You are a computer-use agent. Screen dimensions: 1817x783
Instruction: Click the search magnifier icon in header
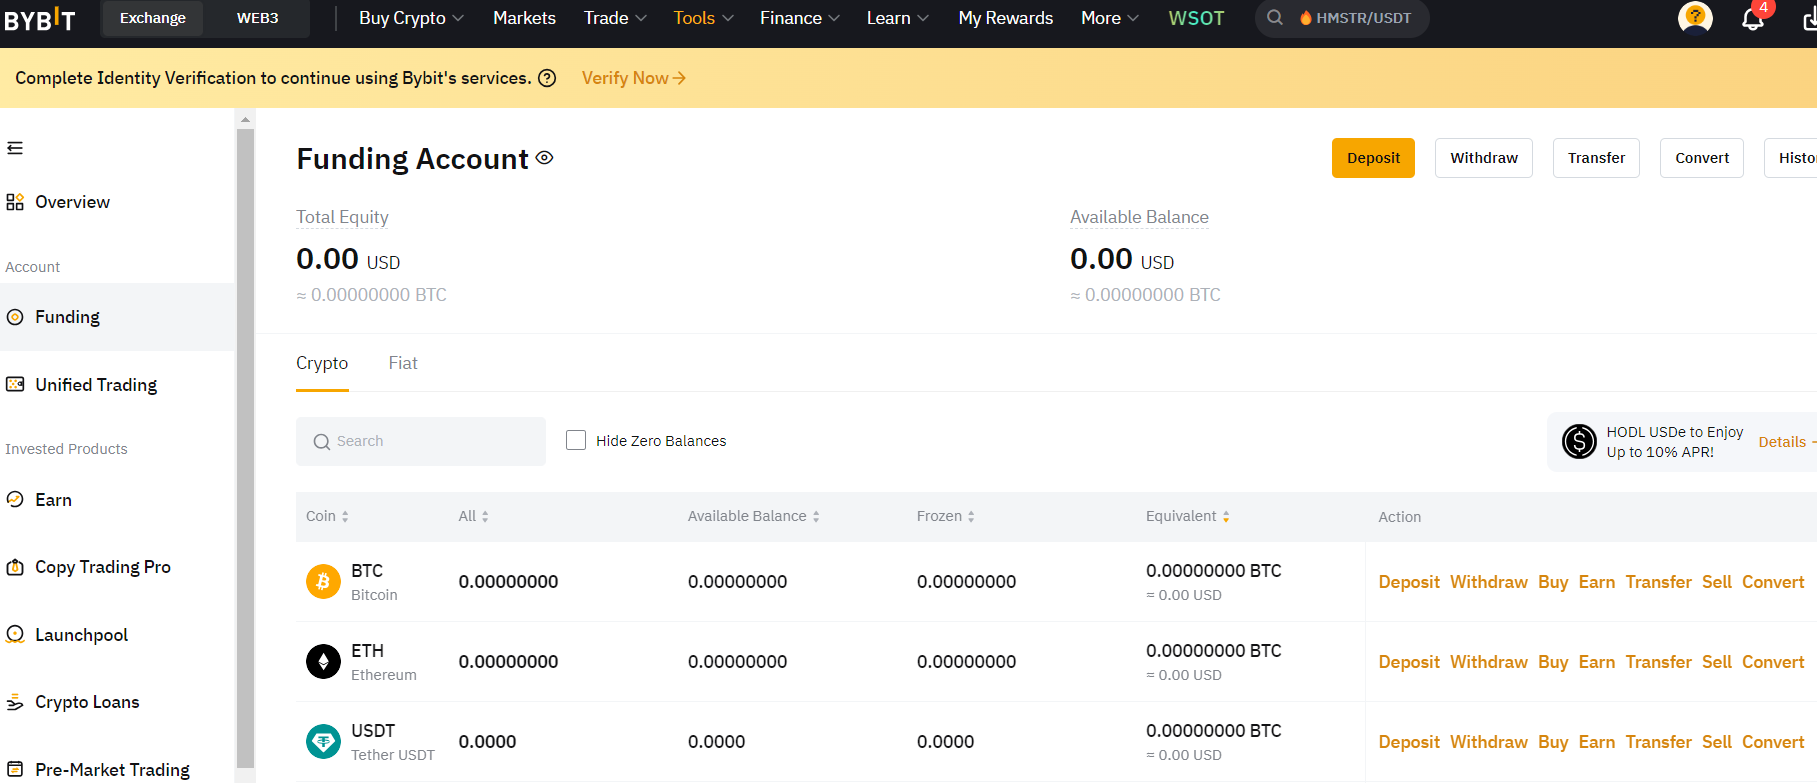[1275, 18]
